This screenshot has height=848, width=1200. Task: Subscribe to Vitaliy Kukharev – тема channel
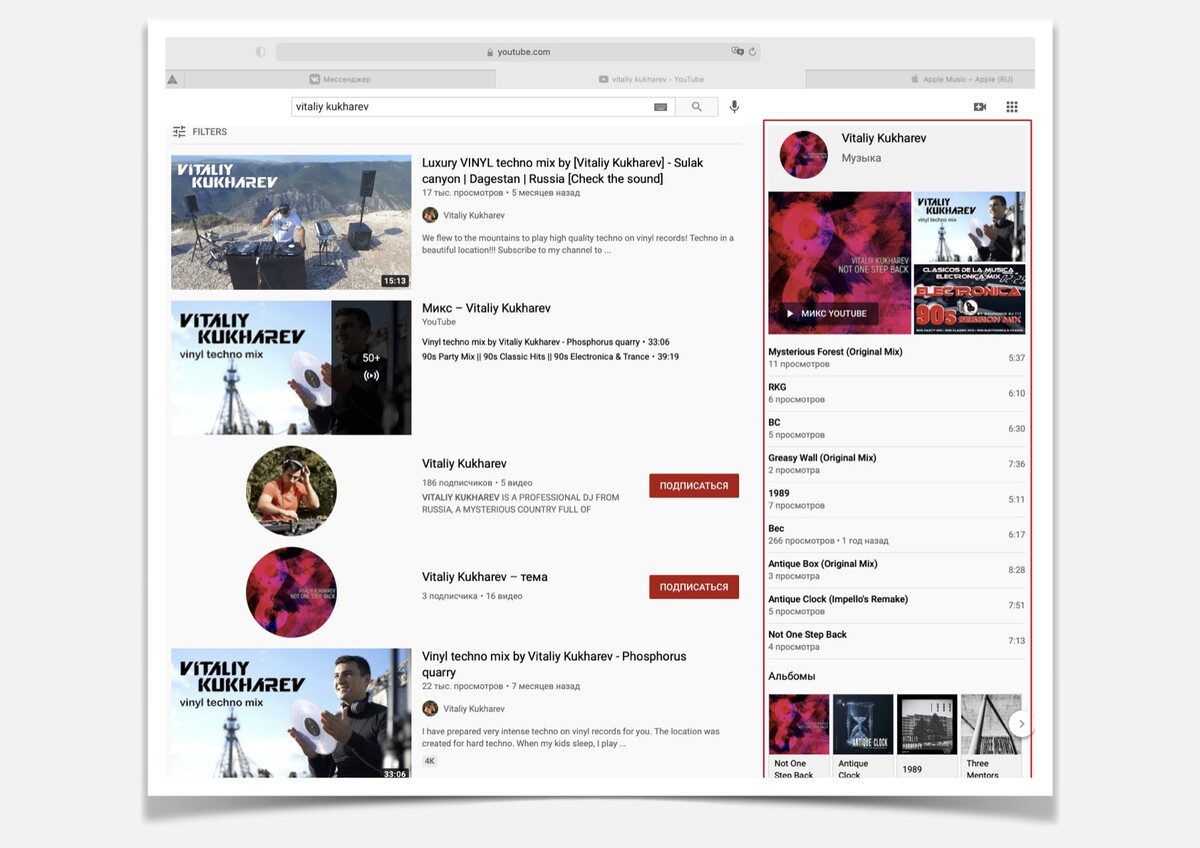pyautogui.click(x=694, y=587)
